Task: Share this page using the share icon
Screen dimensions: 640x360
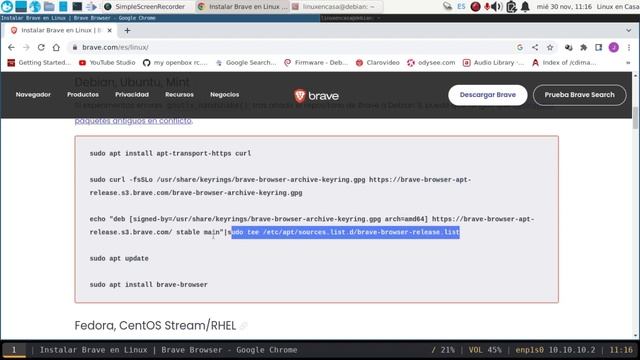Action: 535,47
